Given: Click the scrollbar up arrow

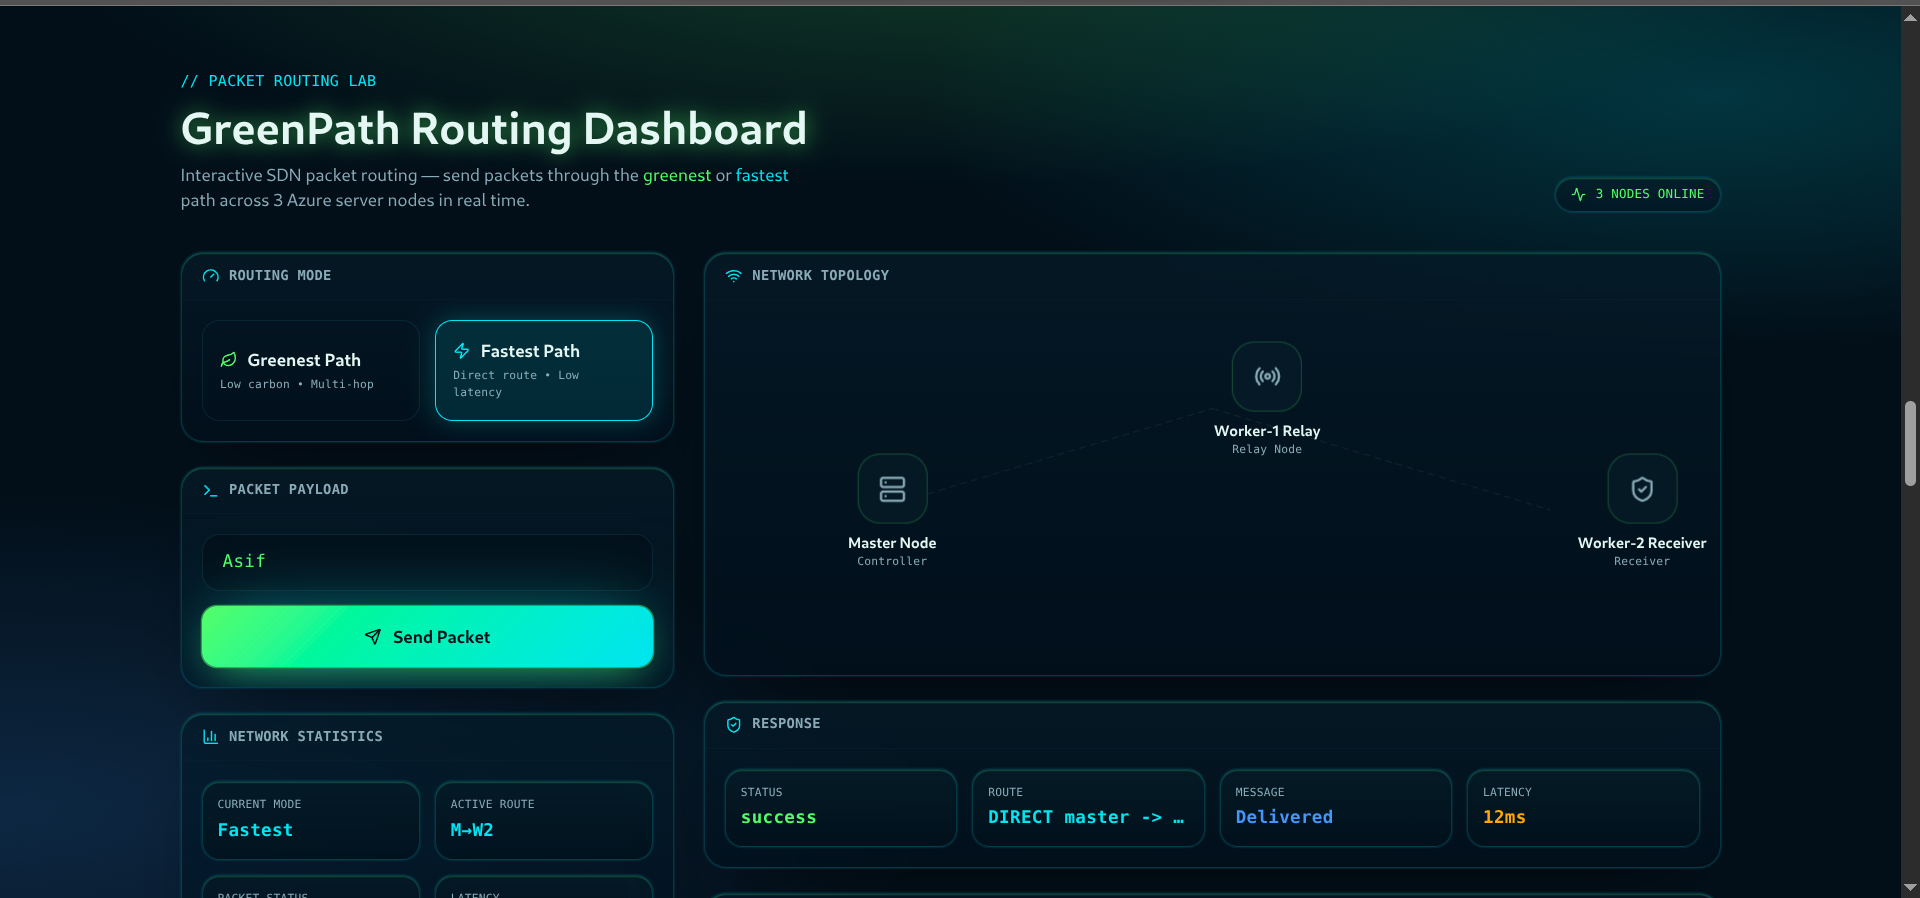Looking at the screenshot, I should click(1910, 17).
